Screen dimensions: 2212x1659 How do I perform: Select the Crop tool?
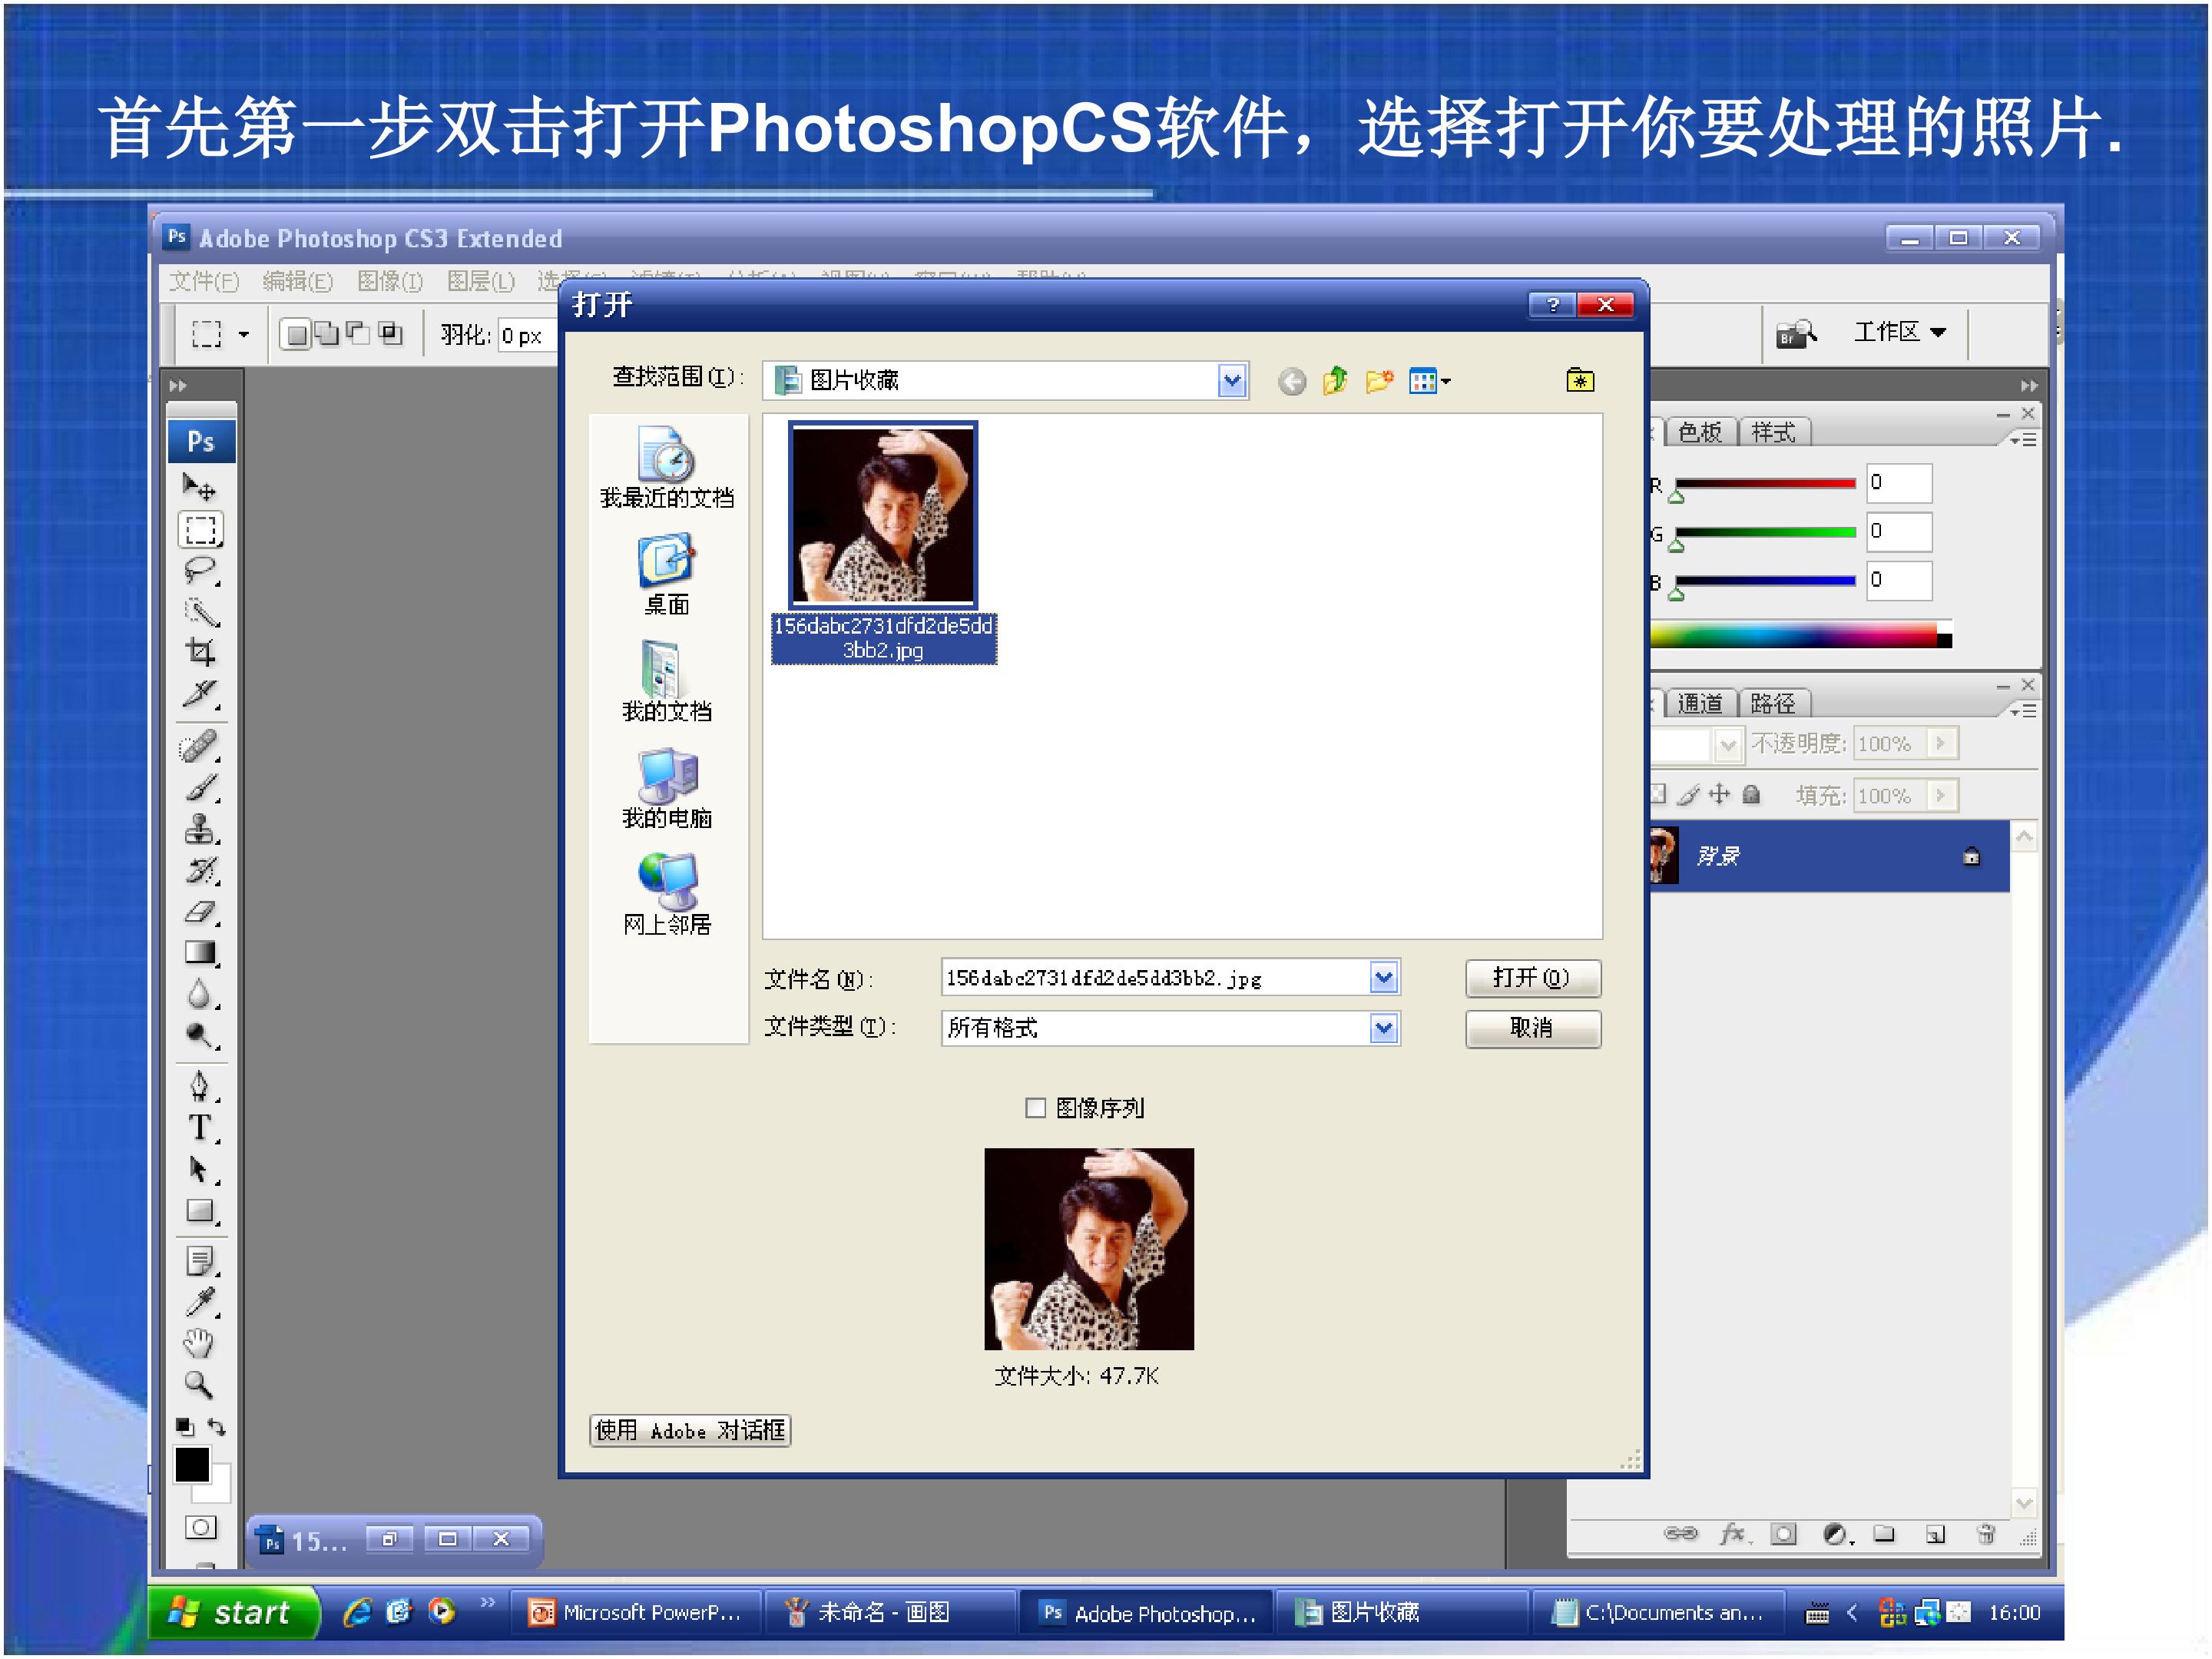pyautogui.click(x=200, y=652)
